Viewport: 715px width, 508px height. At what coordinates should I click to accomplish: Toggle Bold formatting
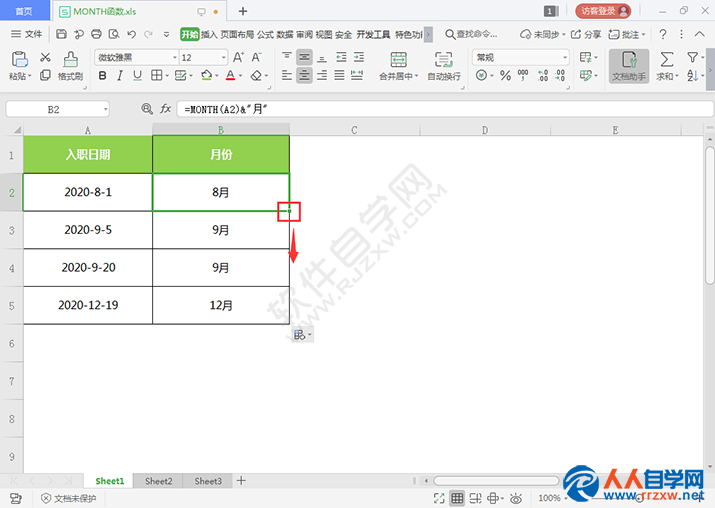[x=103, y=75]
